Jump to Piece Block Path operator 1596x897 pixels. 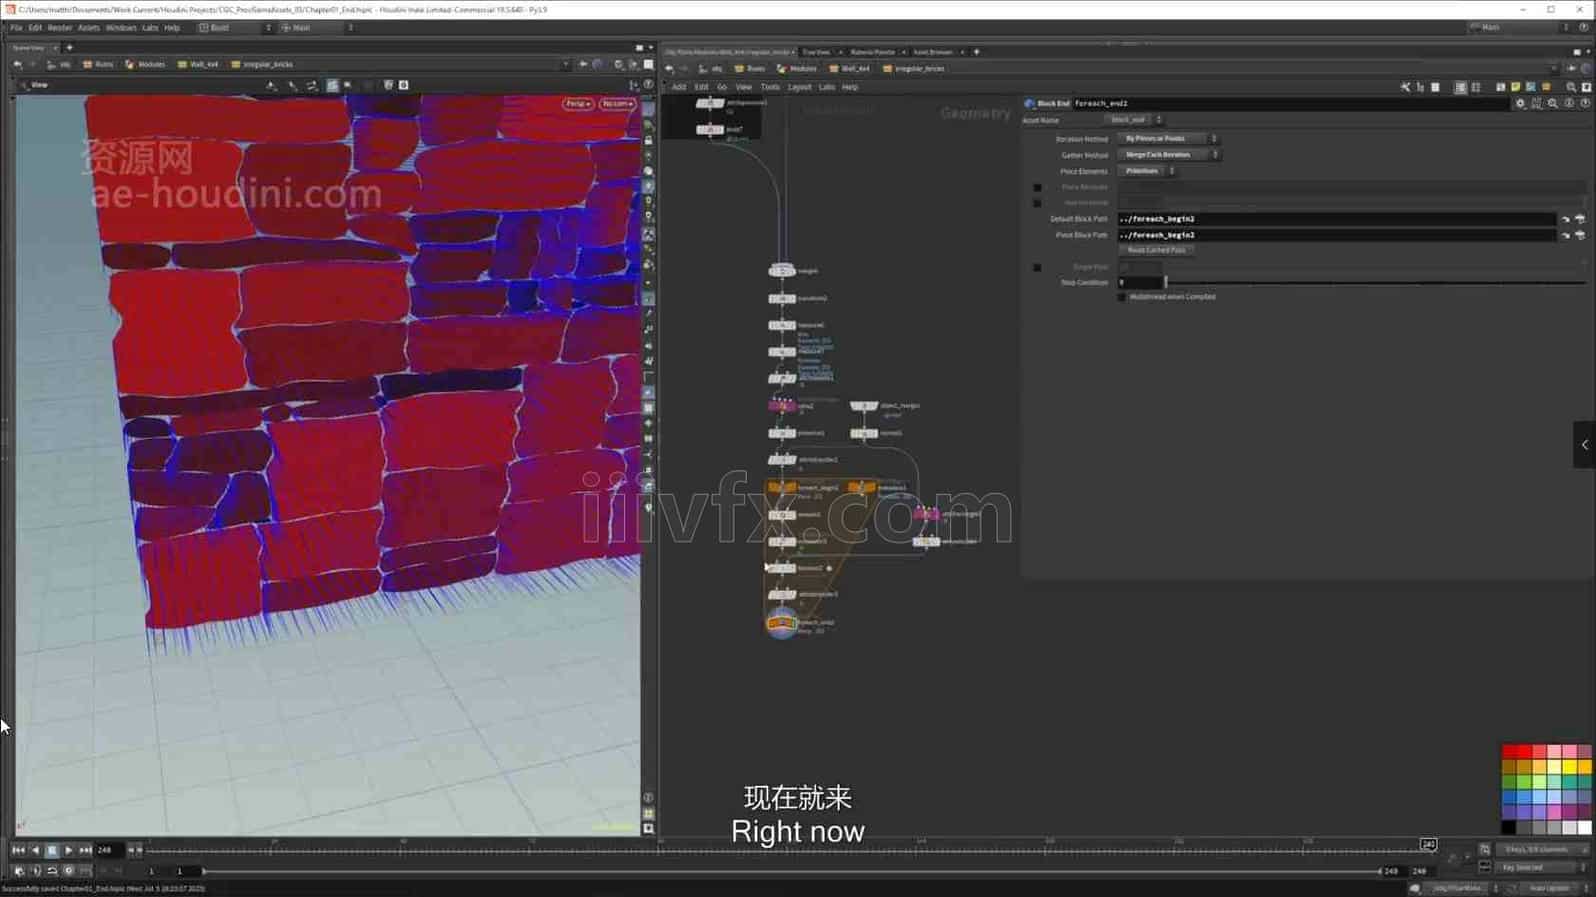pyautogui.click(x=1566, y=235)
